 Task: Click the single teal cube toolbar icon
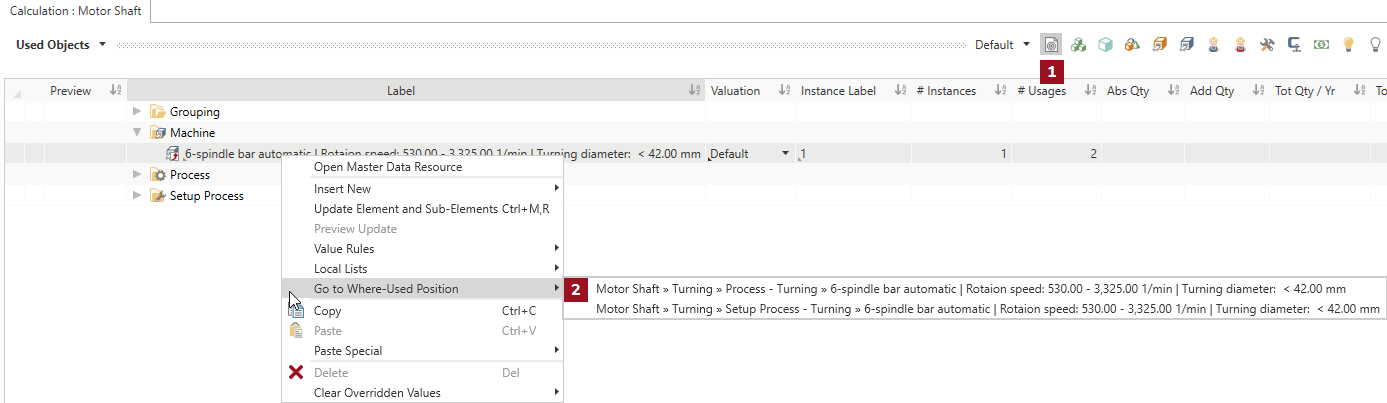(x=1105, y=44)
